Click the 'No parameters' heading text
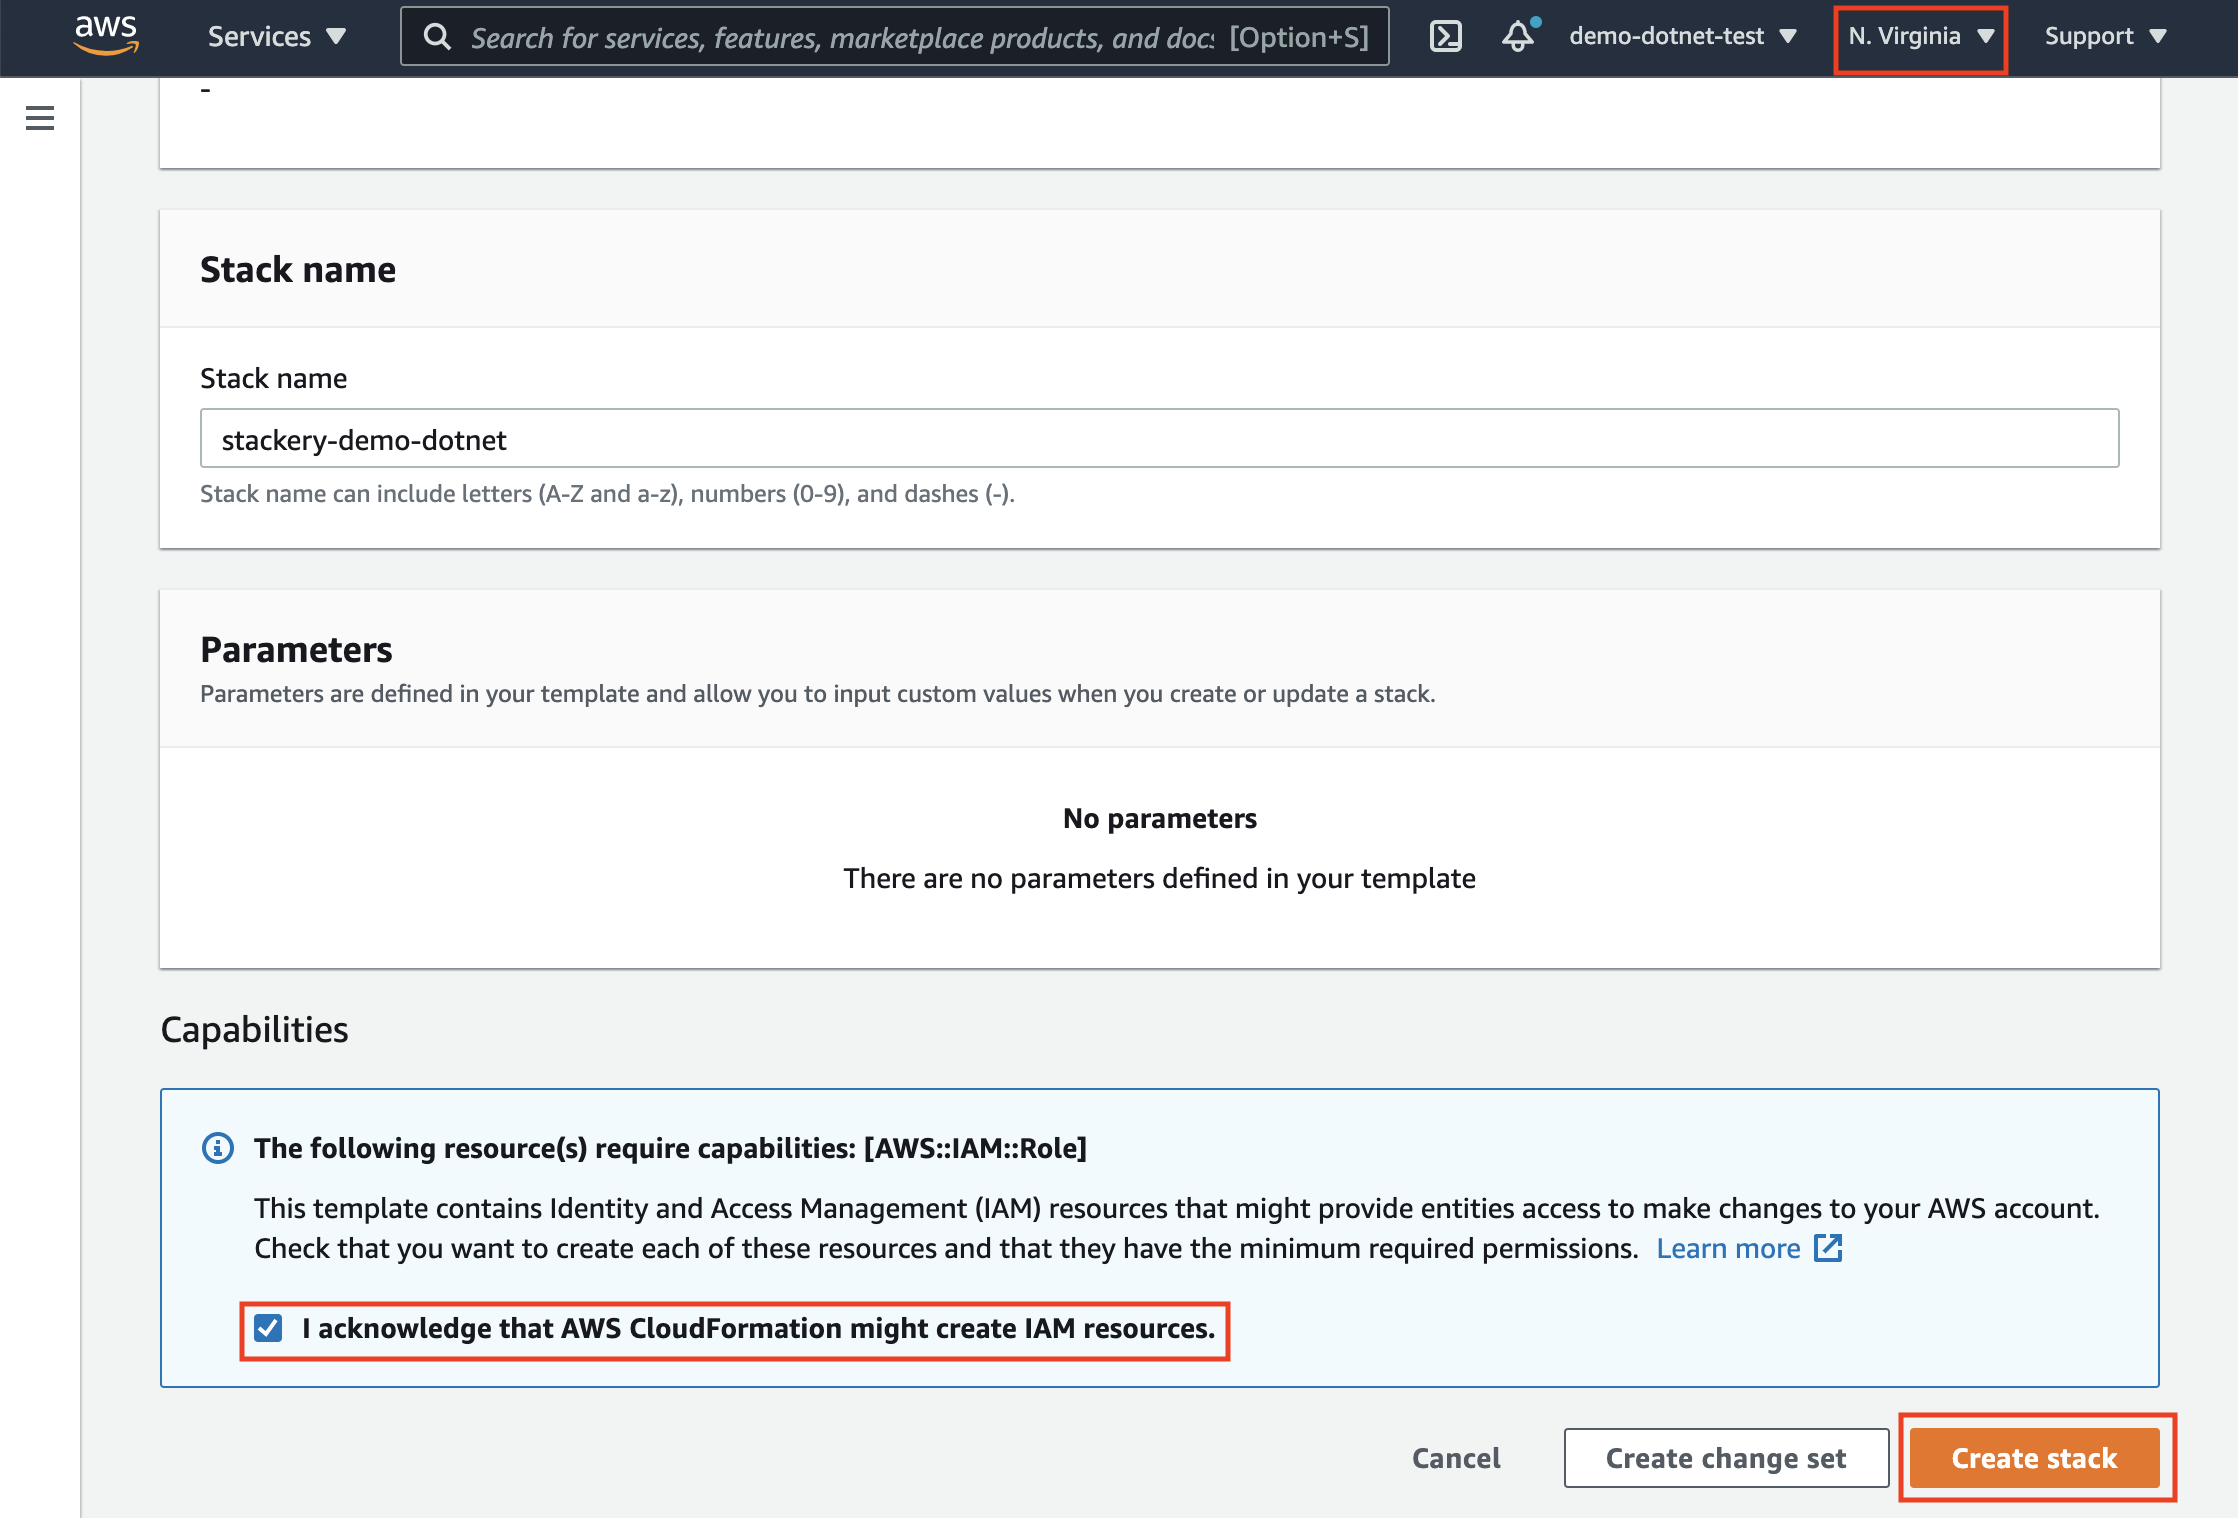Image resolution: width=2238 pixels, height=1518 pixels. click(1160, 818)
